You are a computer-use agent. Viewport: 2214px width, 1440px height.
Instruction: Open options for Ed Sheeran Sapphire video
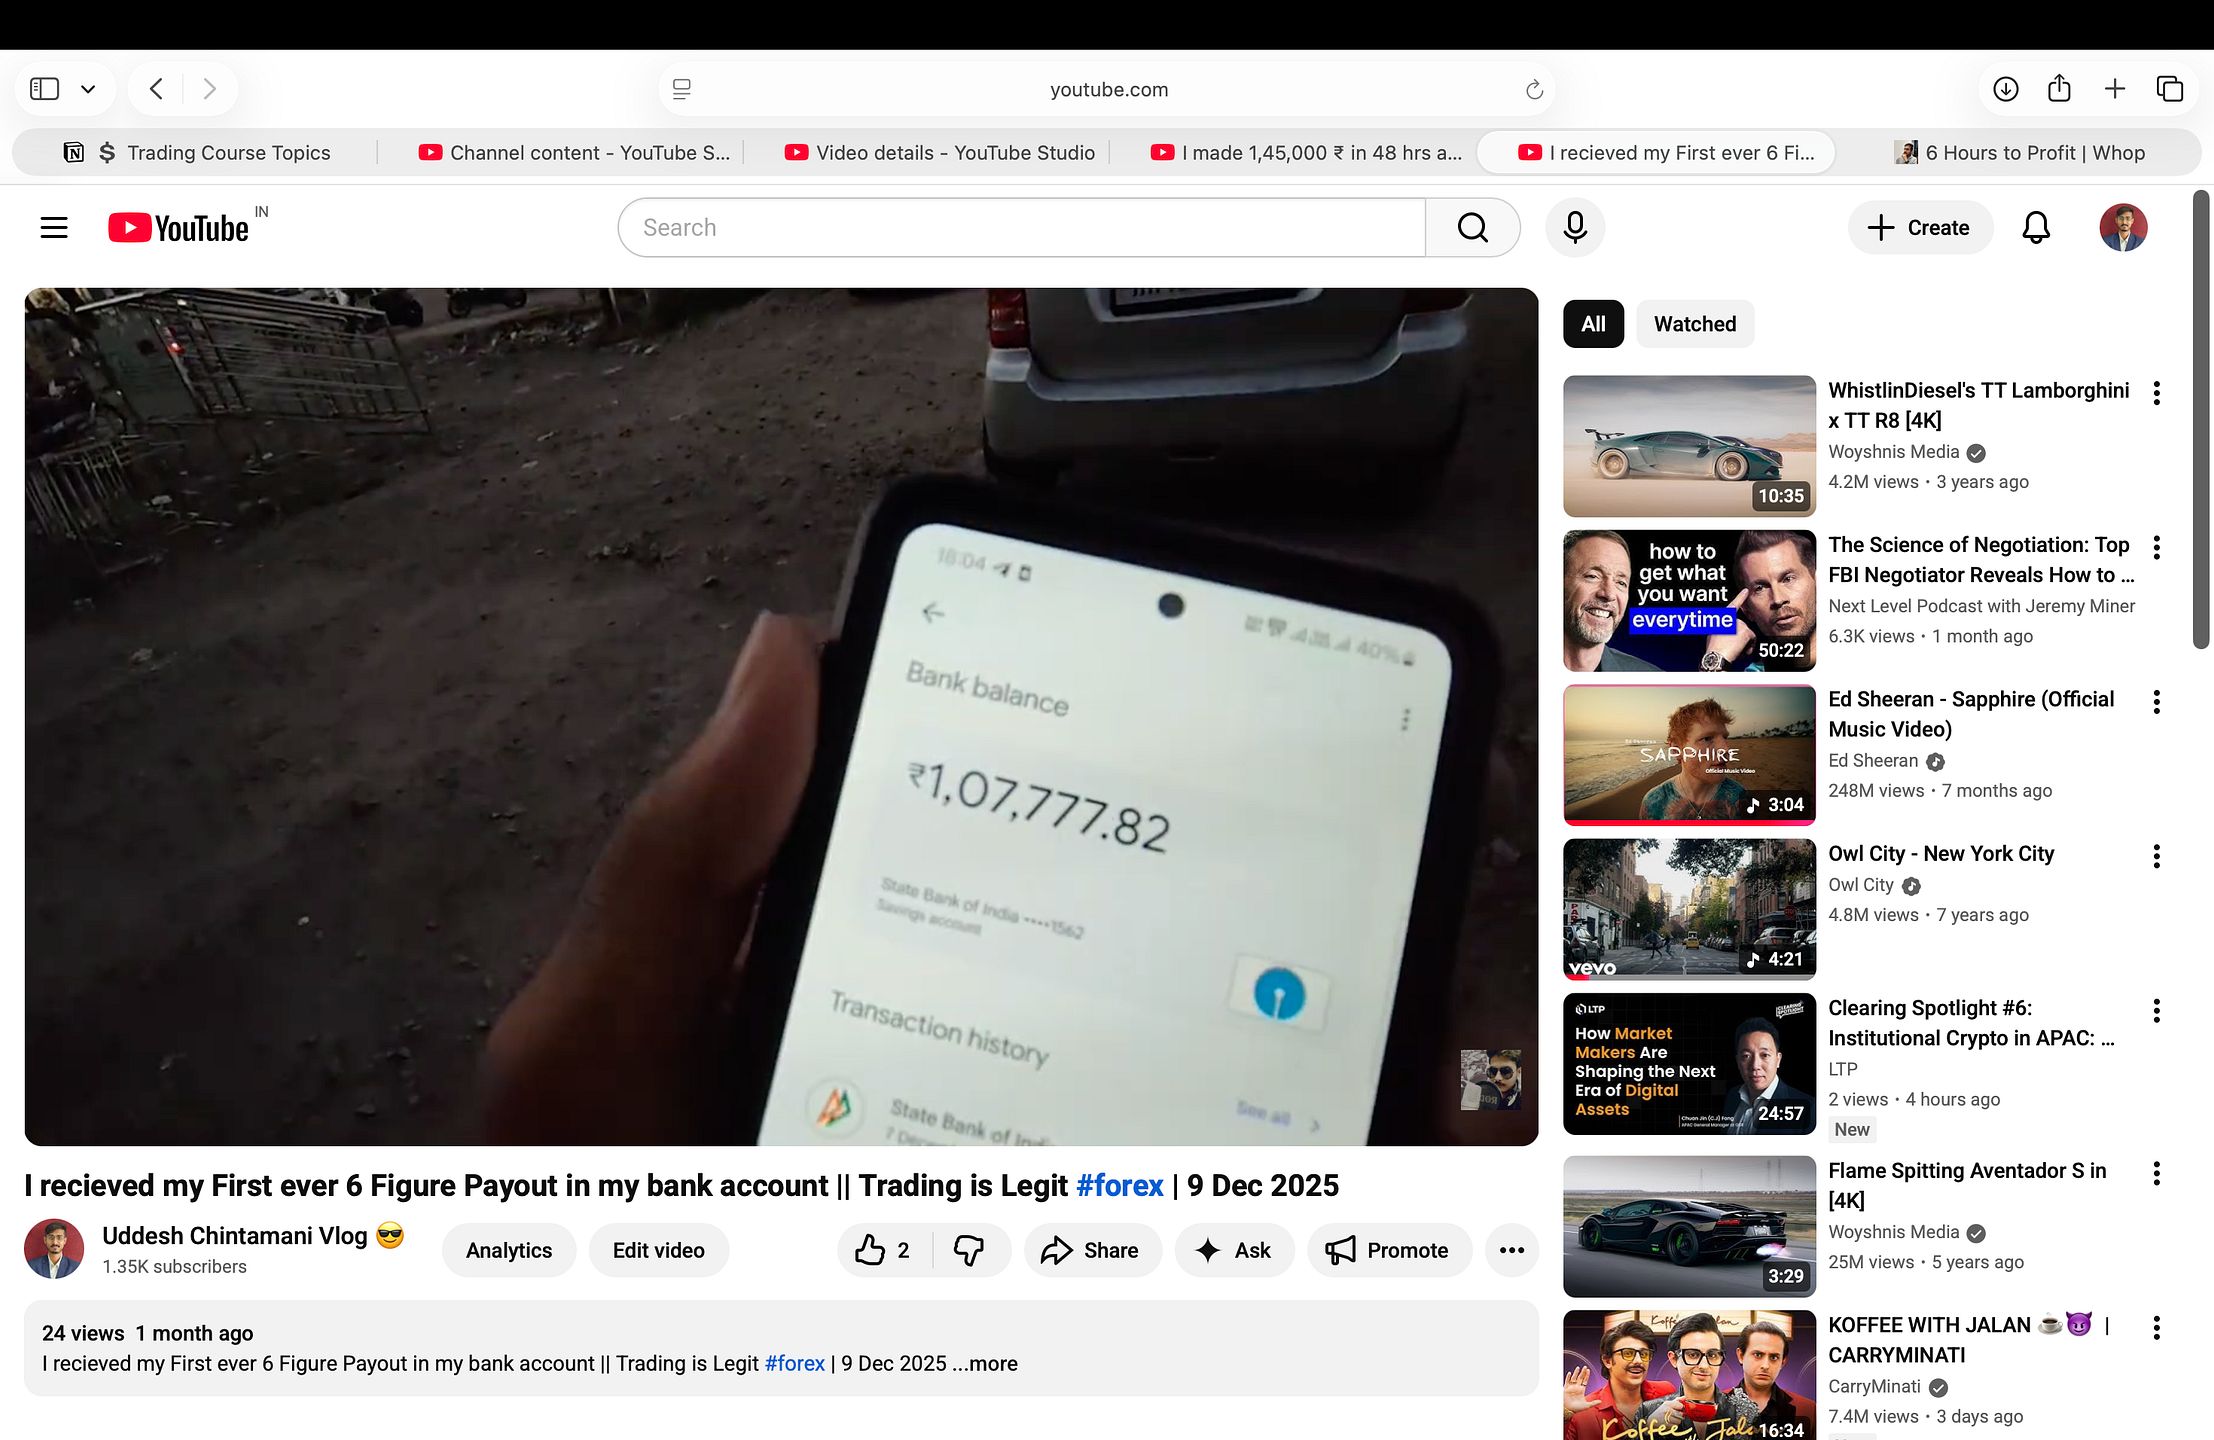coord(2157,702)
